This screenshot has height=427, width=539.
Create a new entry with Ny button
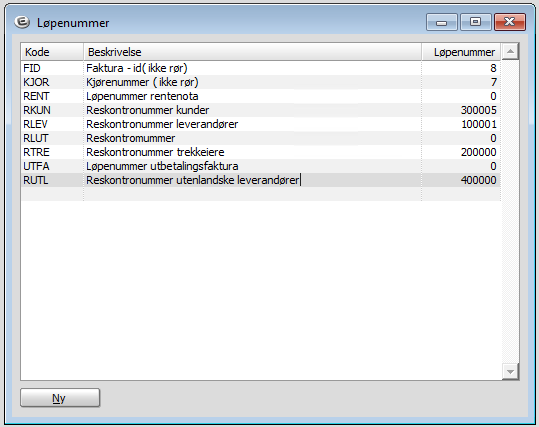(x=60, y=398)
